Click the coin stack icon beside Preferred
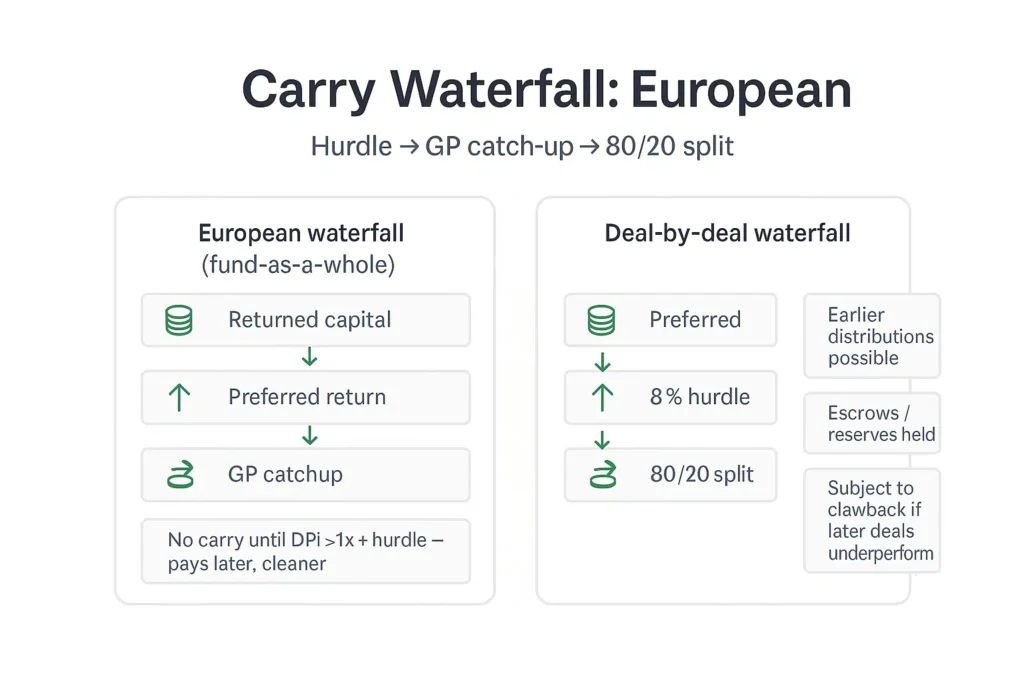The height and width of the screenshot is (683, 1024). pos(601,320)
